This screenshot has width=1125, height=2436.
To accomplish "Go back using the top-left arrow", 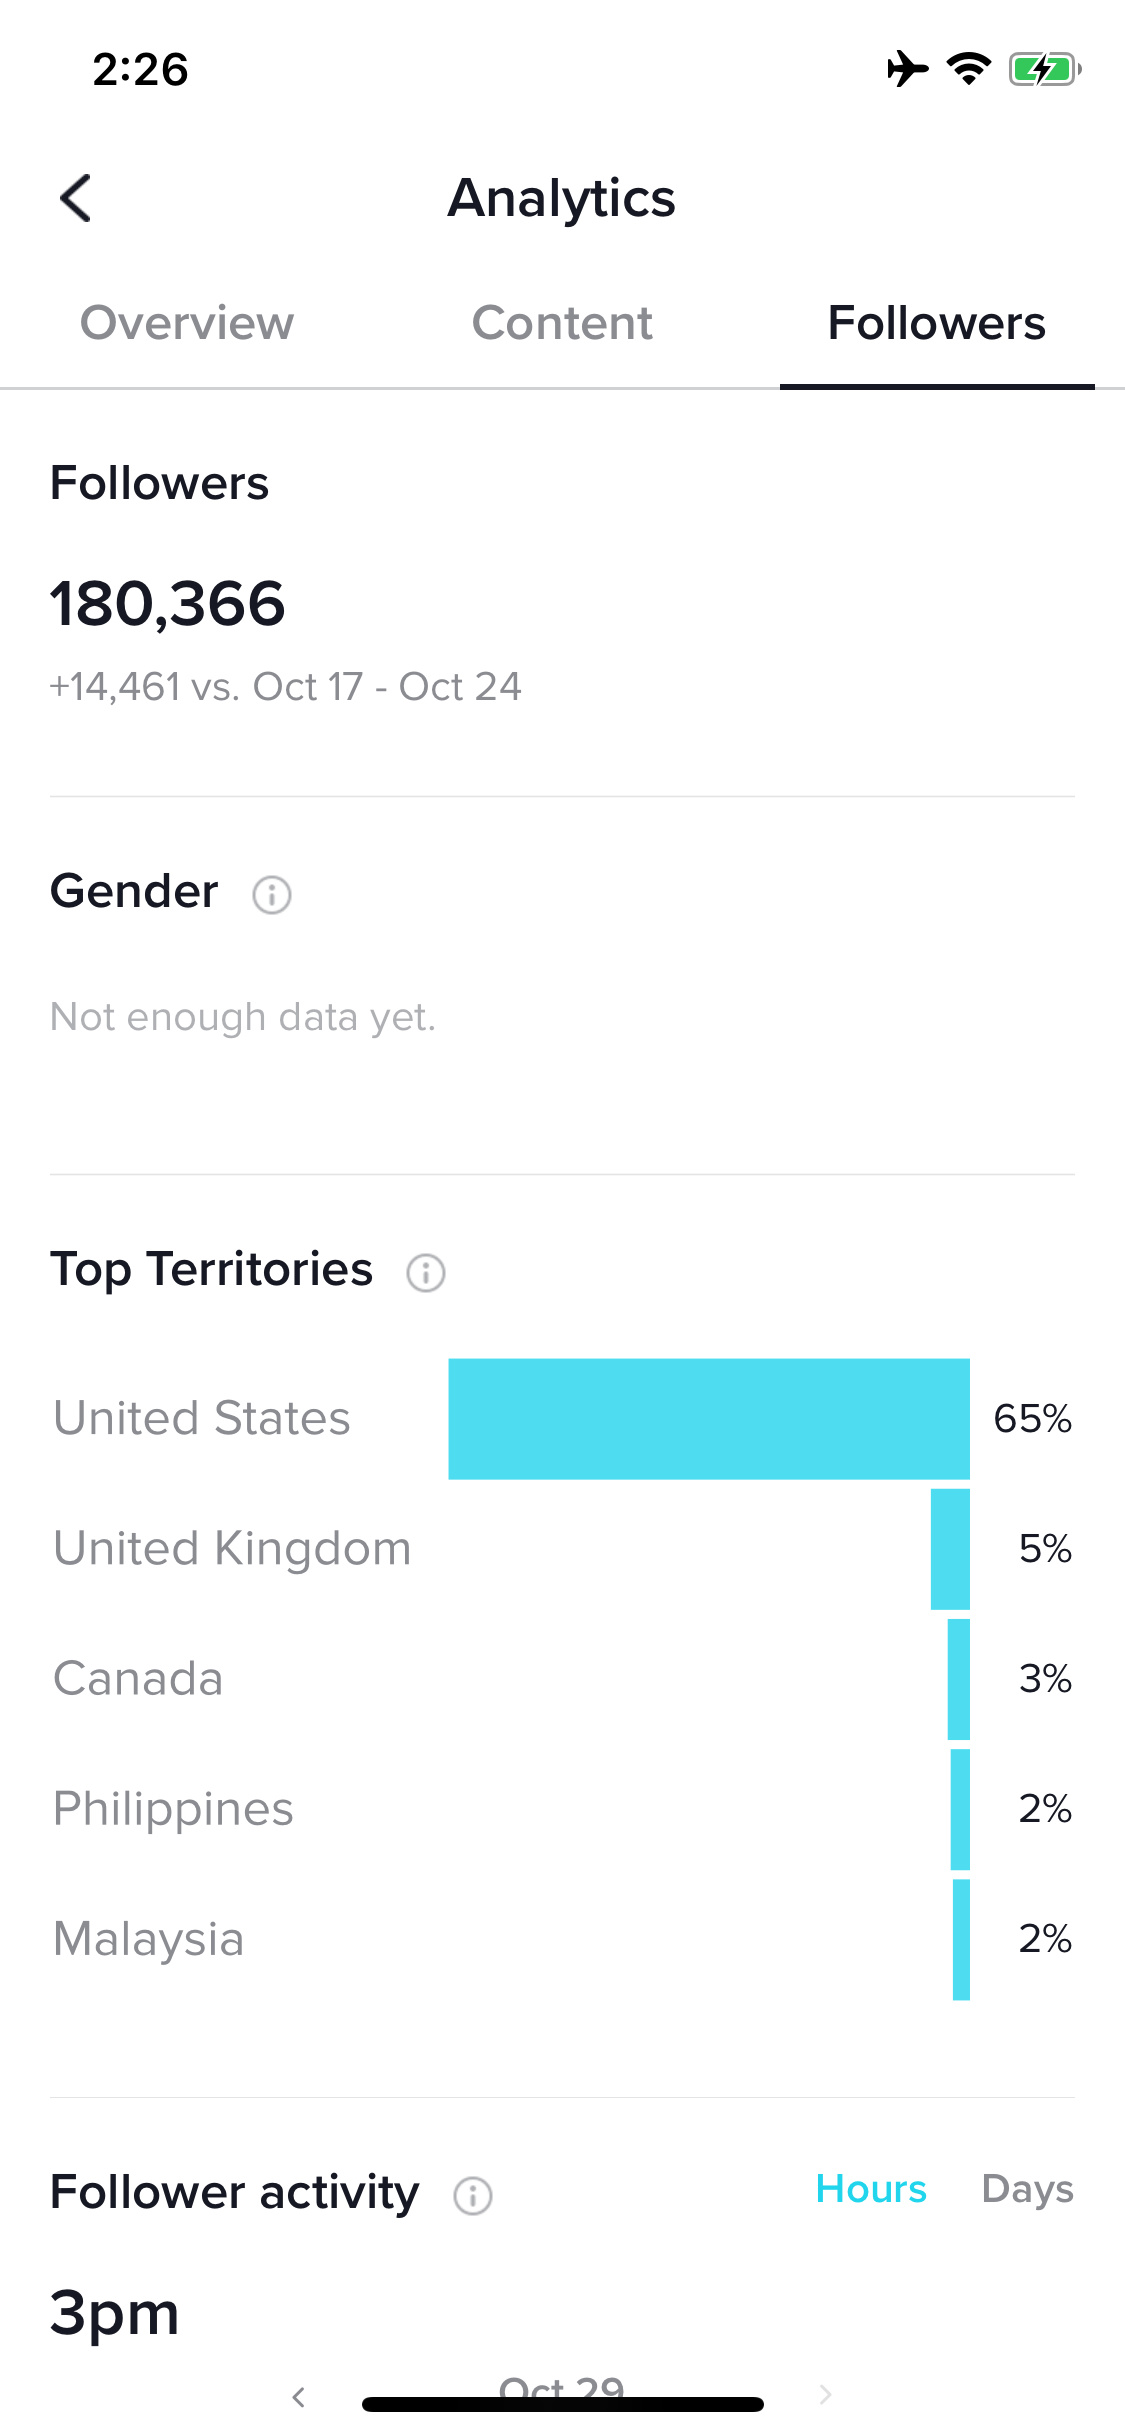I will (76, 198).
